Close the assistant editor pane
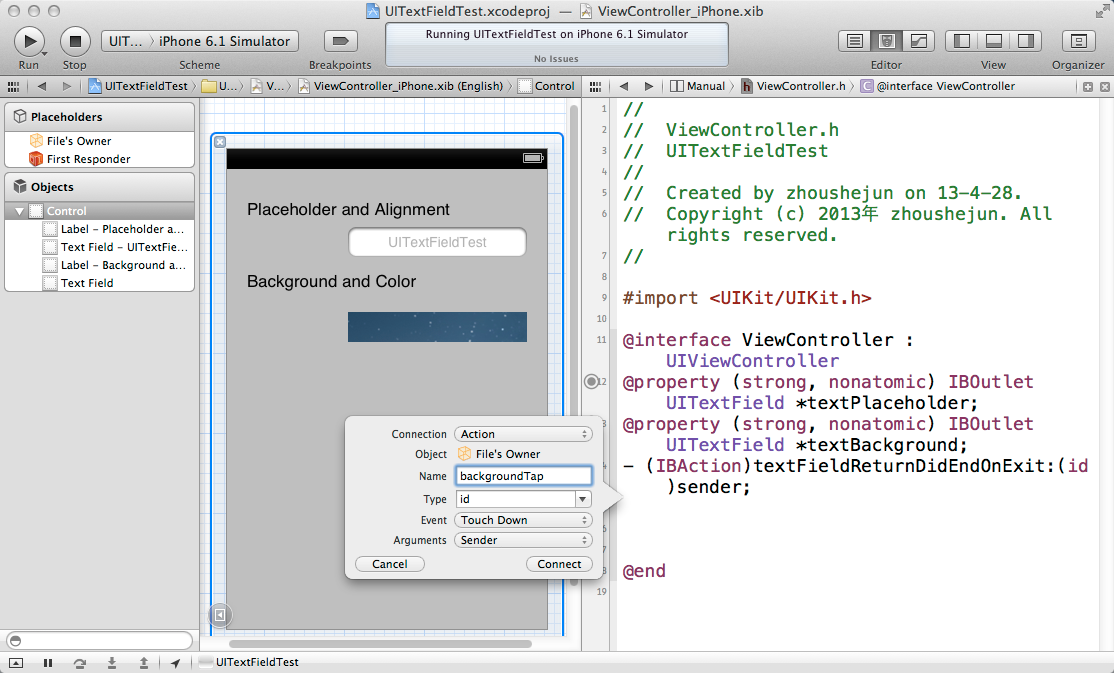This screenshot has width=1114, height=673. click(1105, 87)
